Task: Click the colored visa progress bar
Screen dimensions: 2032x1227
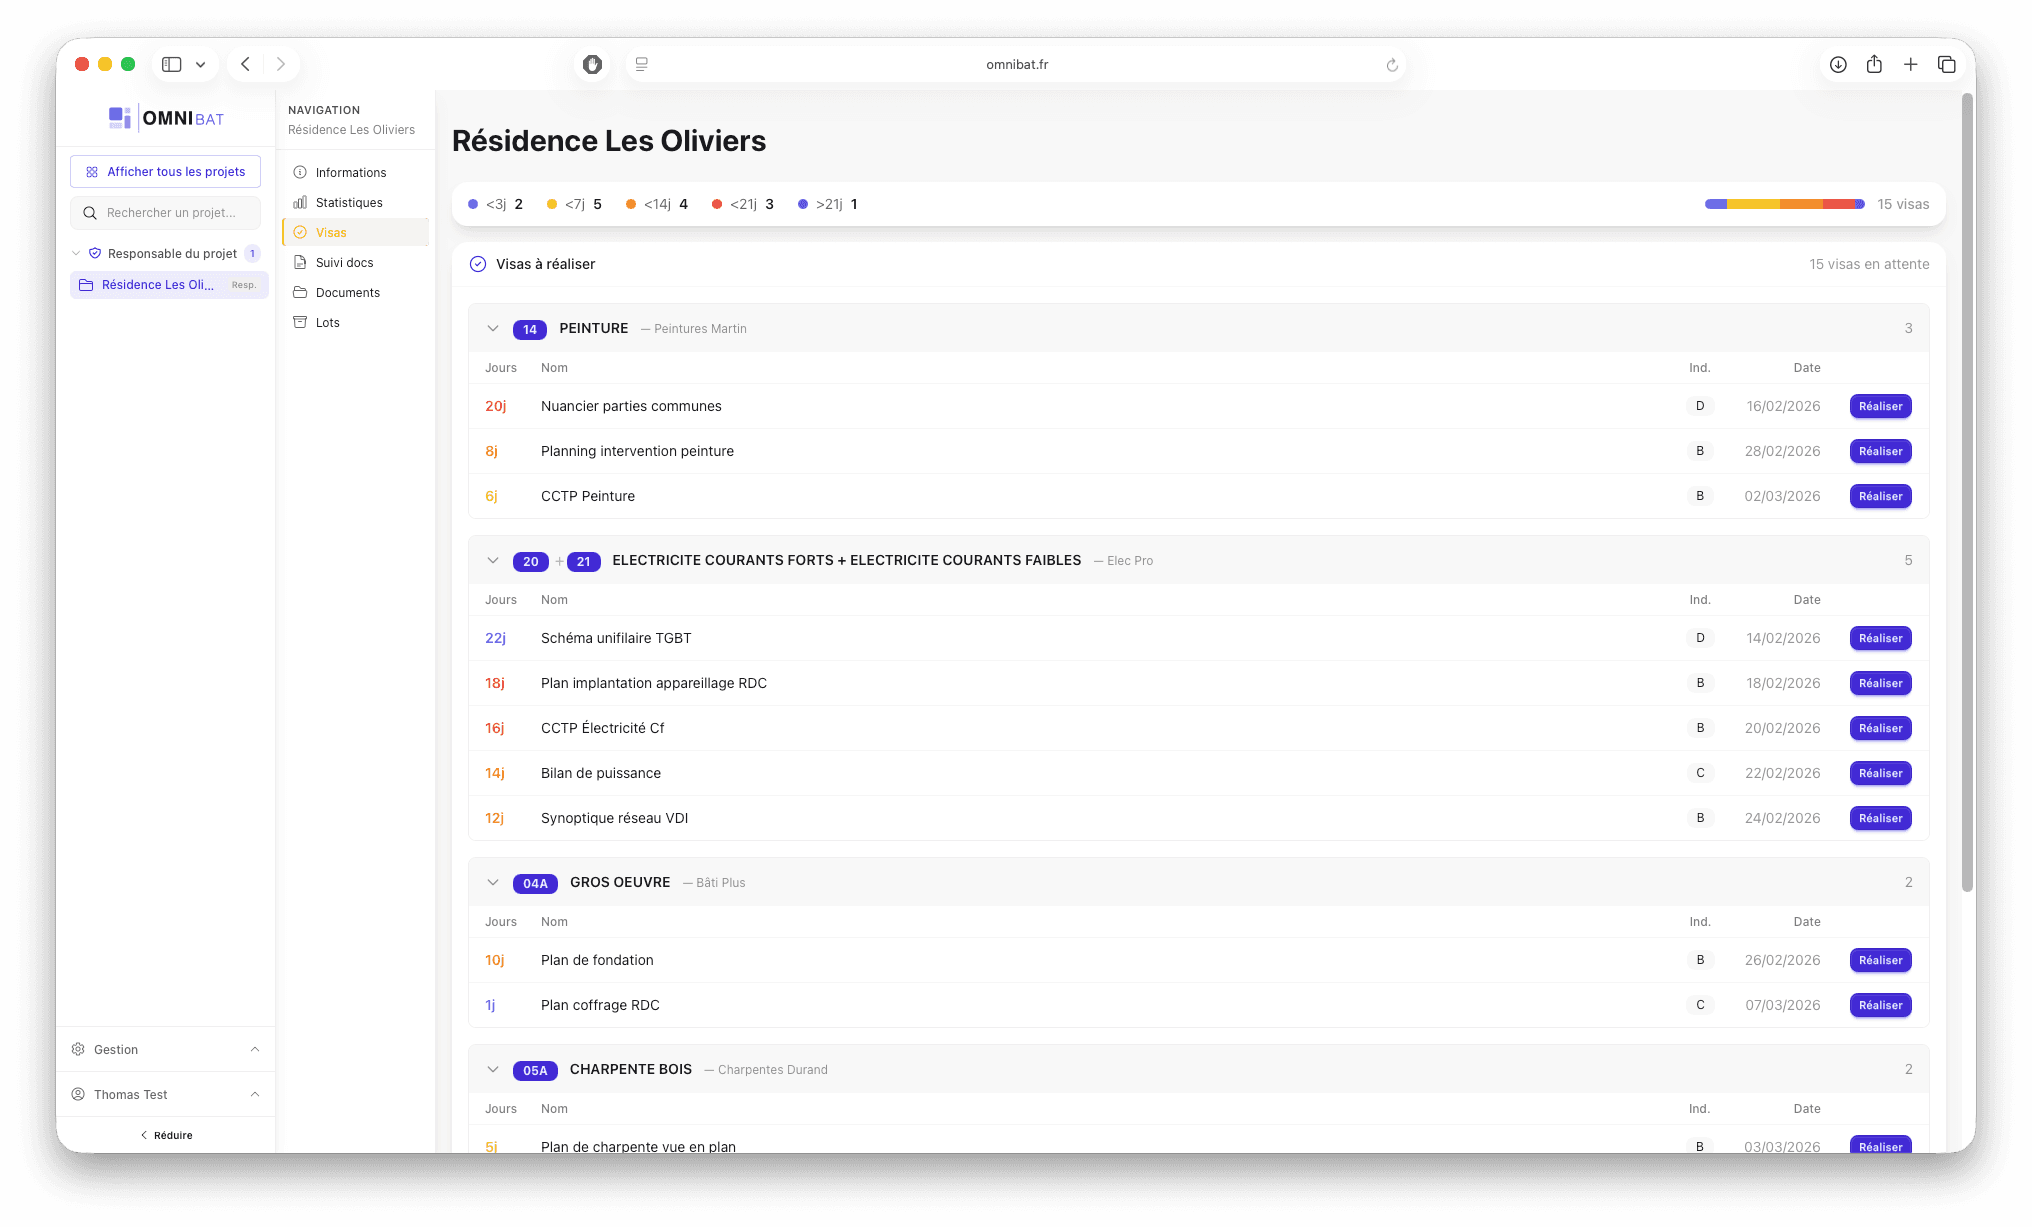Action: (1782, 204)
